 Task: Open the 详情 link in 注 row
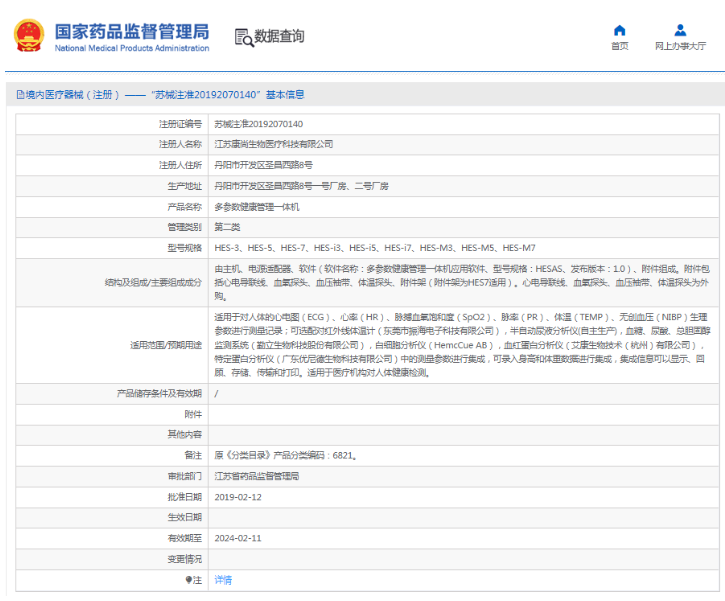[x=223, y=580]
